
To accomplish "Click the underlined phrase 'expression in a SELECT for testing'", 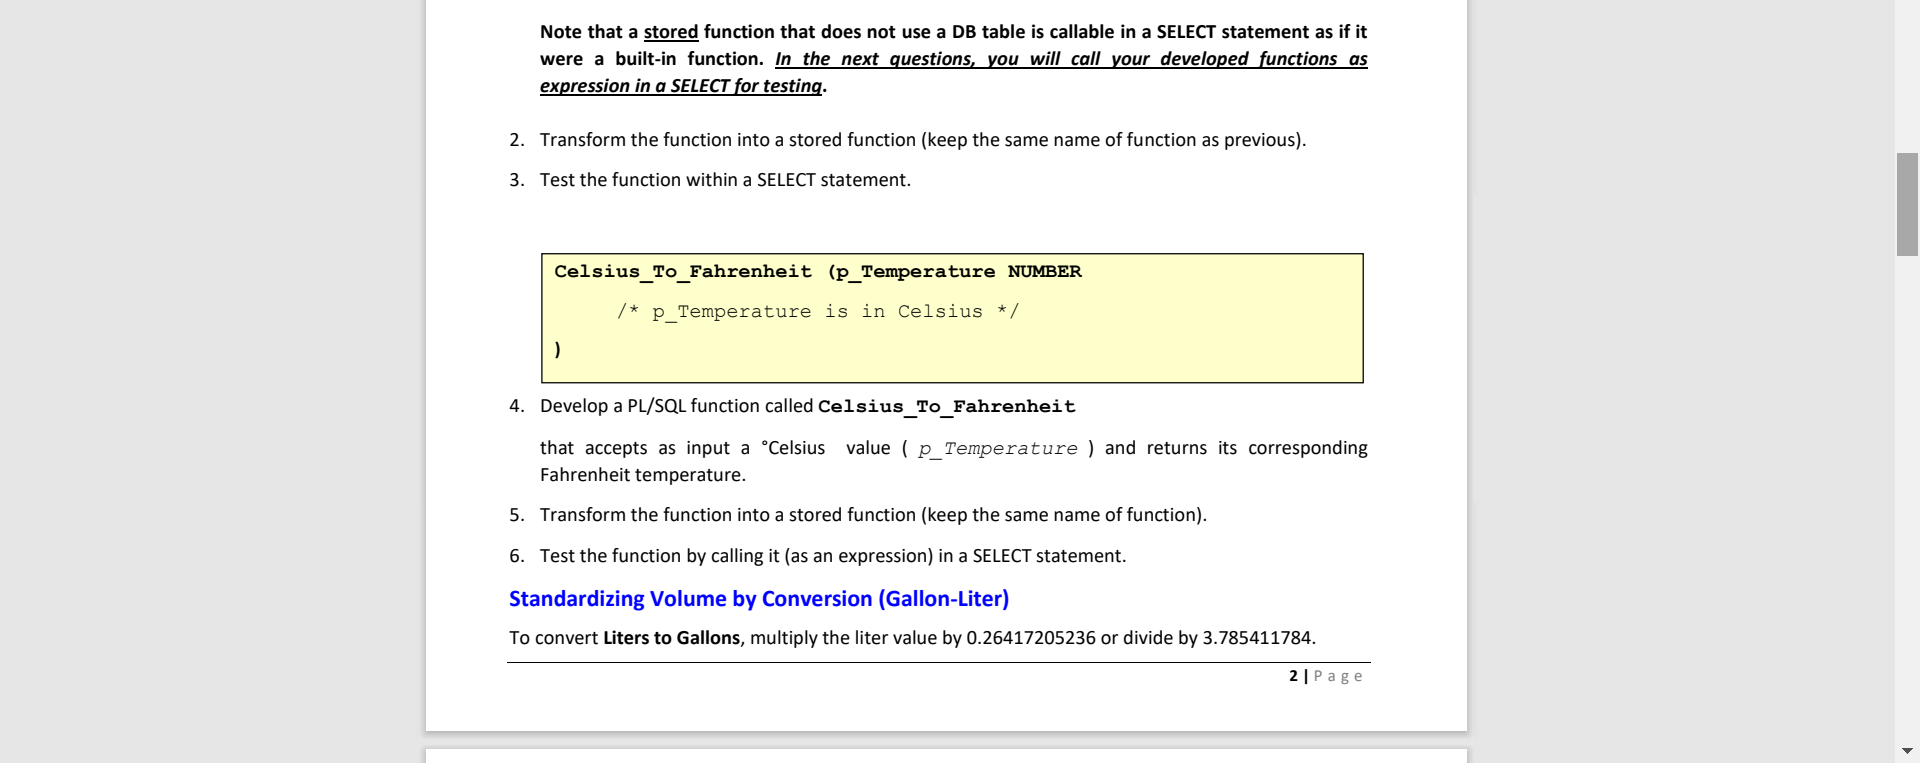I will [x=681, y=86].
